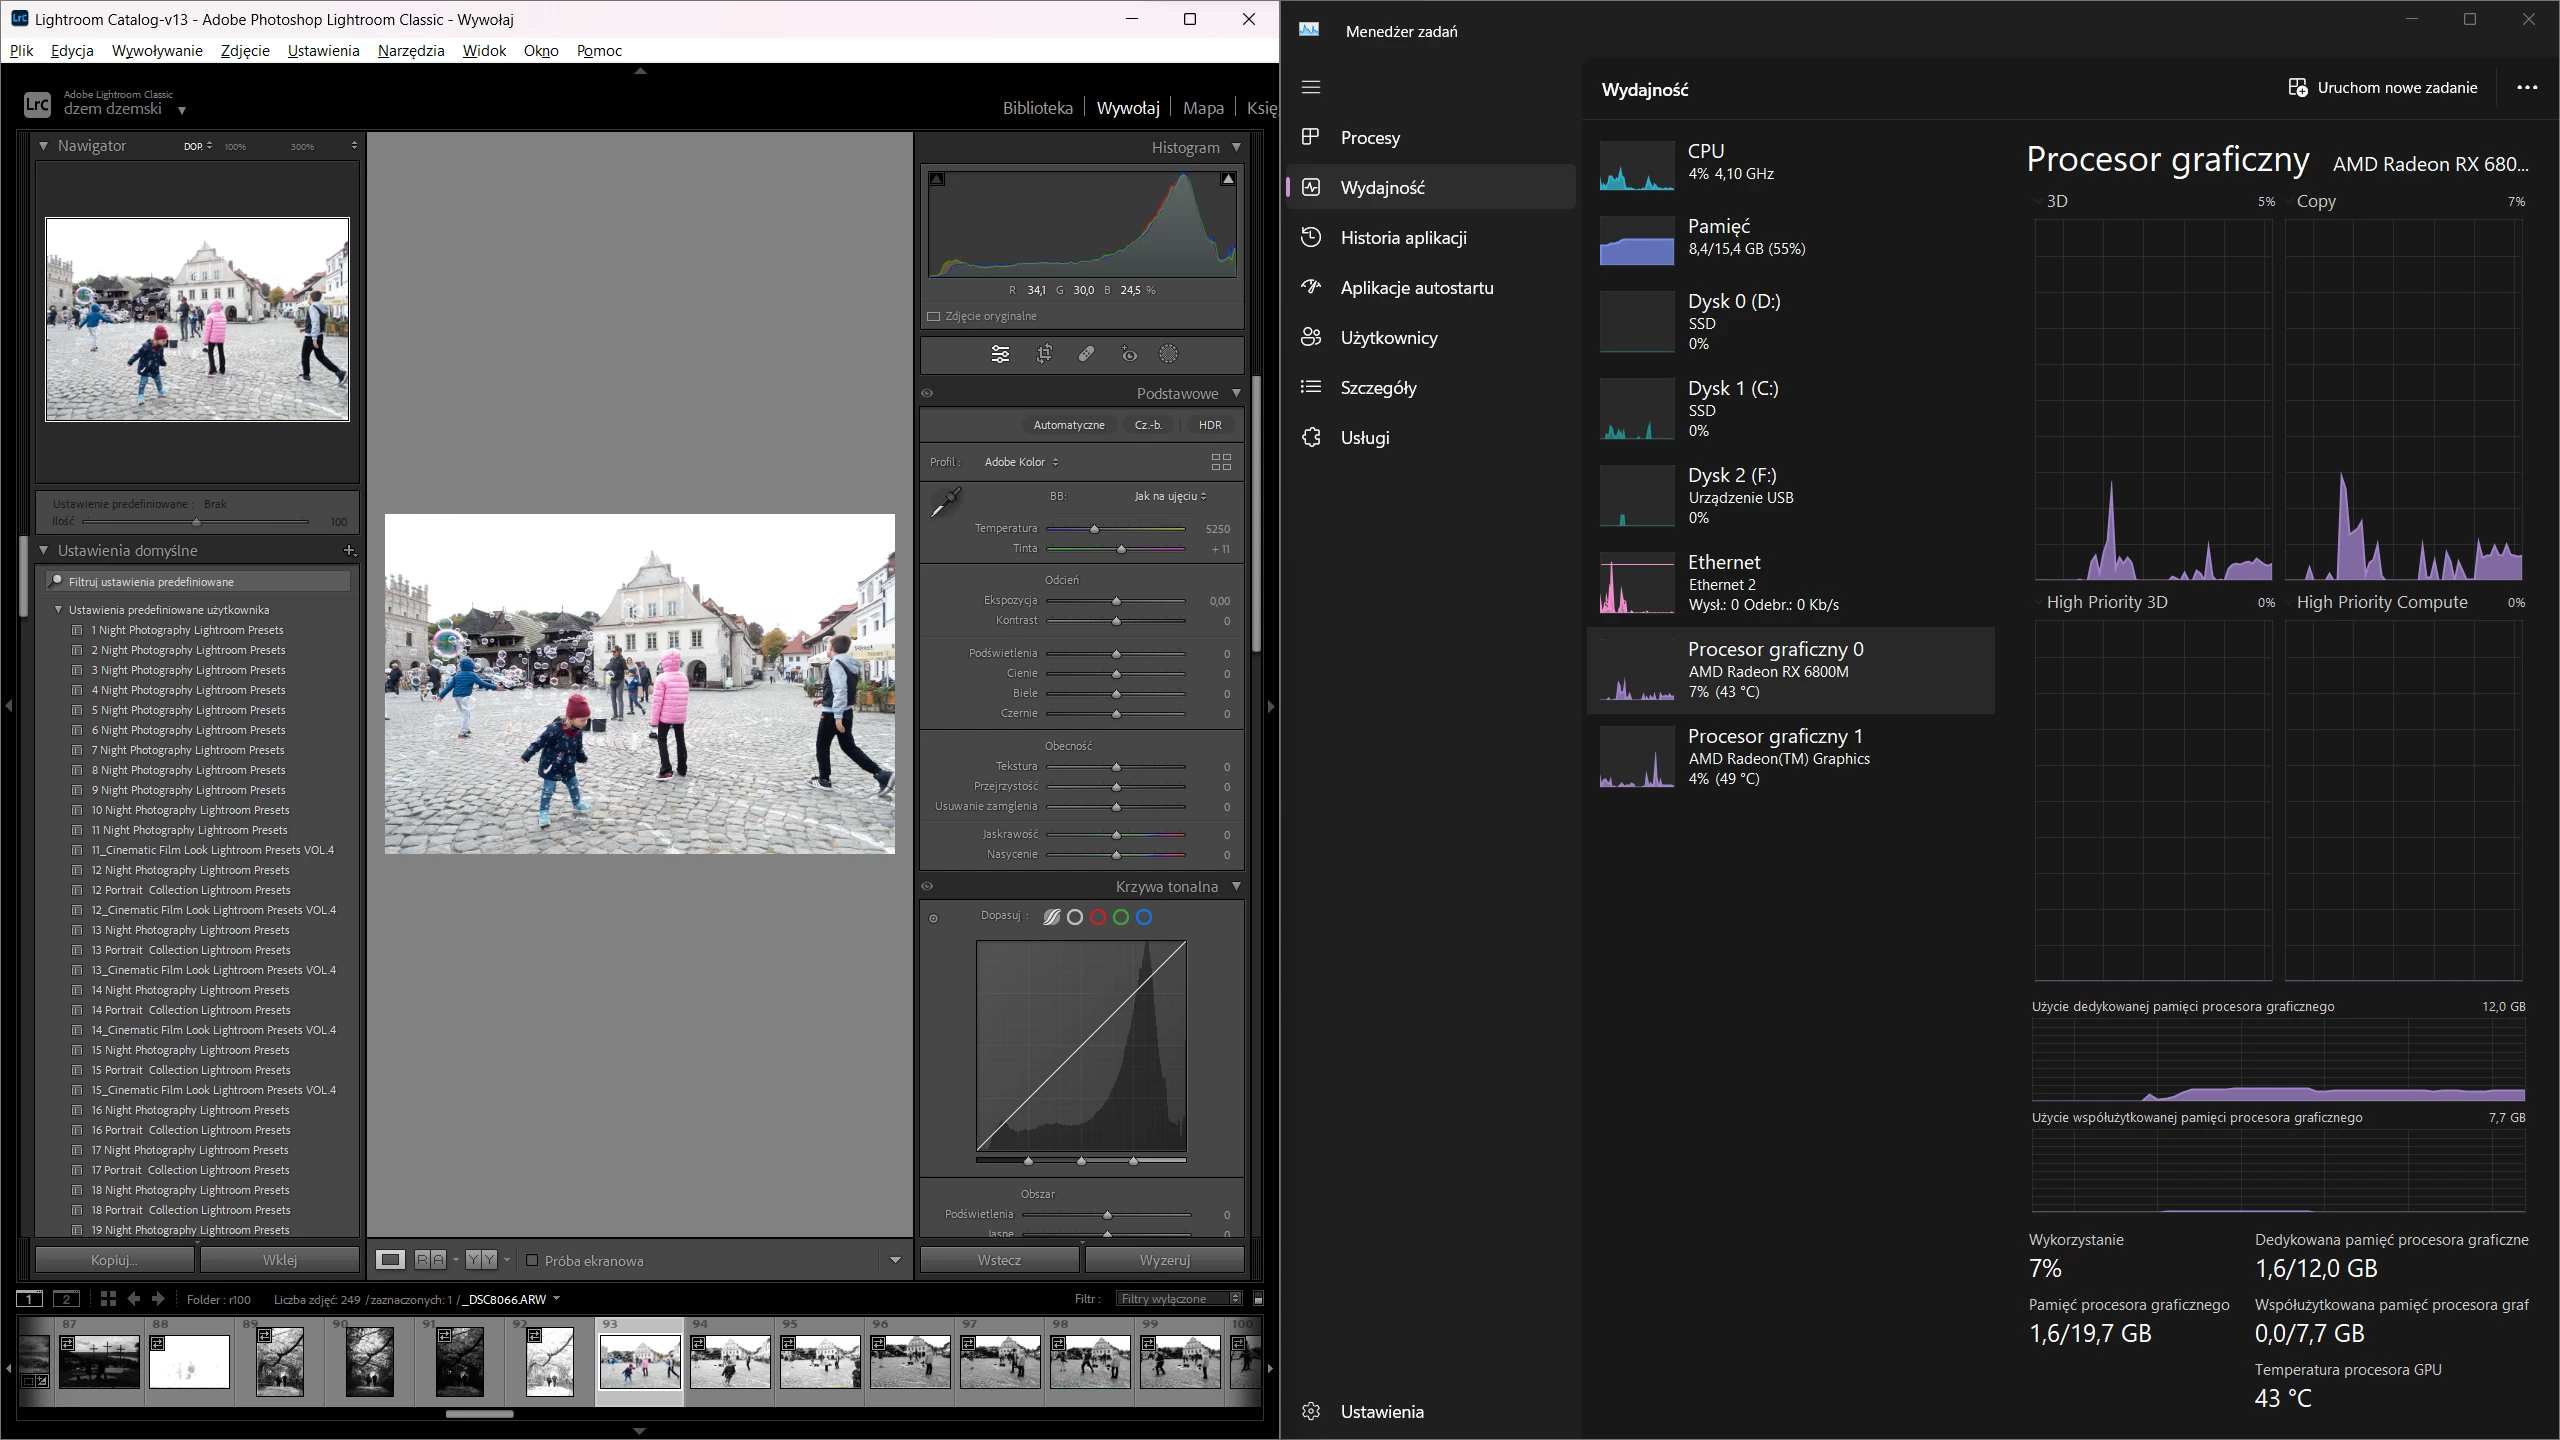The width and height of the screenshot is (2560, 1440).
Task: Click the Temperatura slider handle
Action: click(x=1094, y=529)
